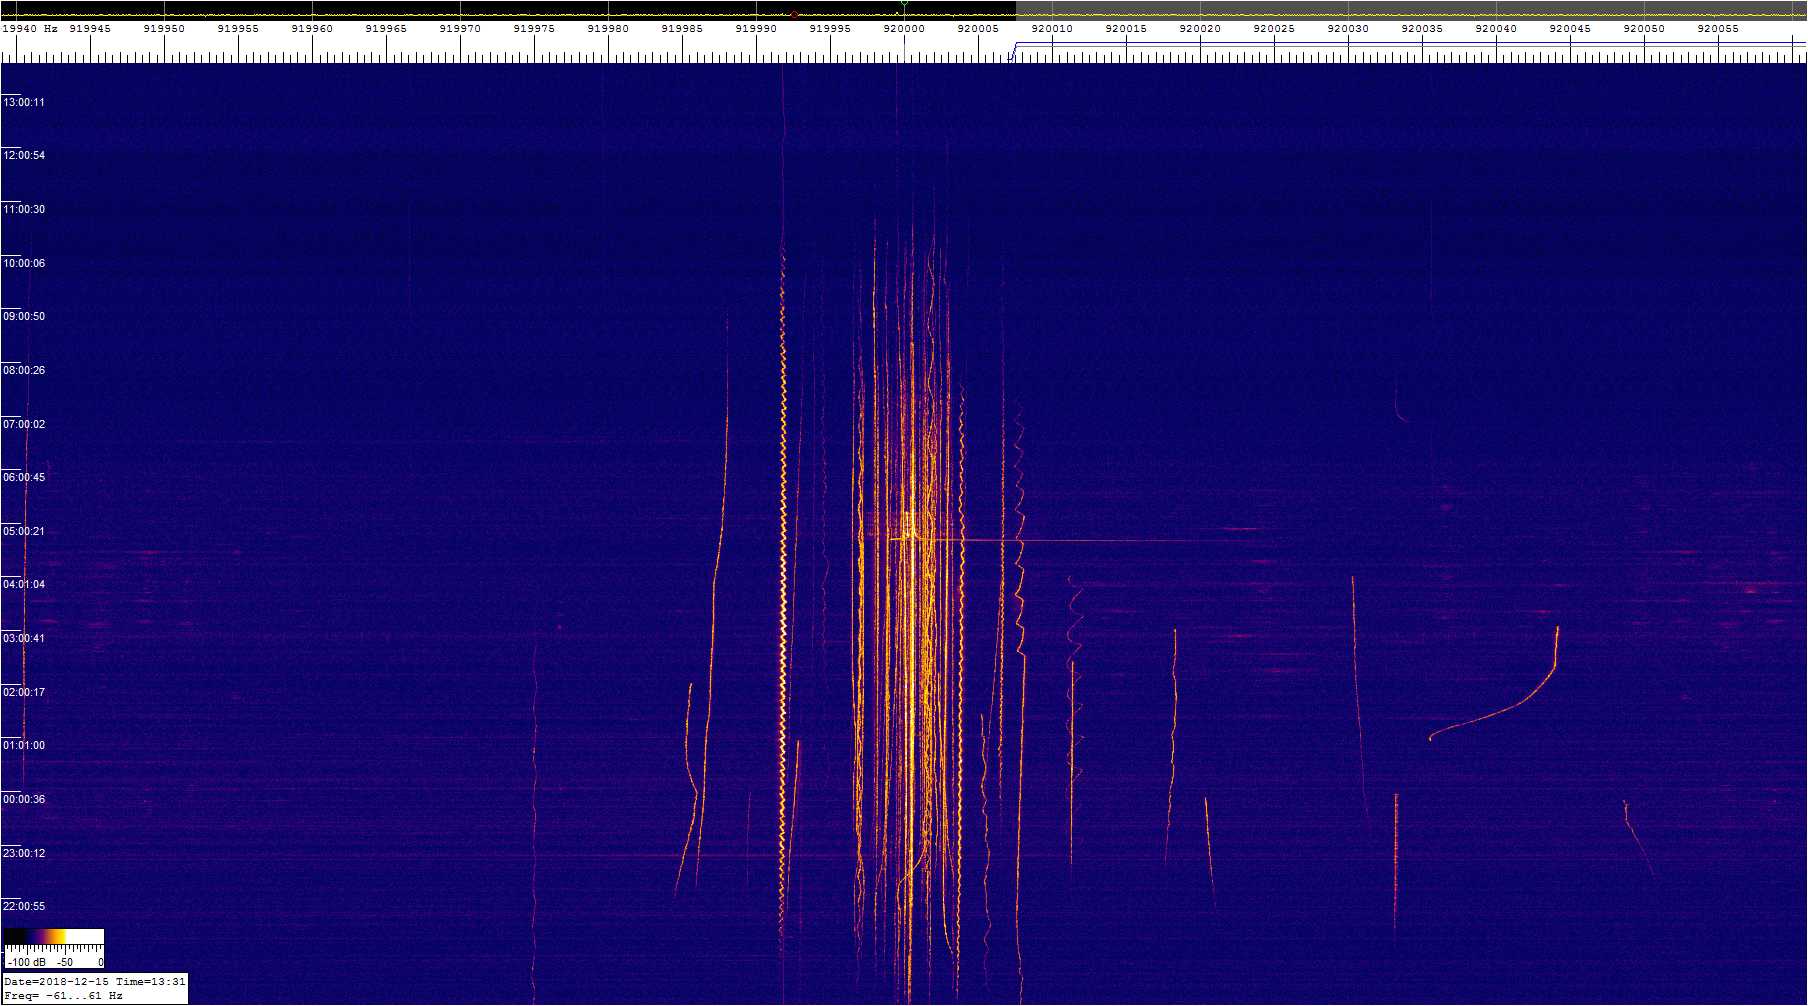Viewport: 1808px width, 1006px height.
Task: Click the 920000 frequency label
Action: click(x=904, y=29)
